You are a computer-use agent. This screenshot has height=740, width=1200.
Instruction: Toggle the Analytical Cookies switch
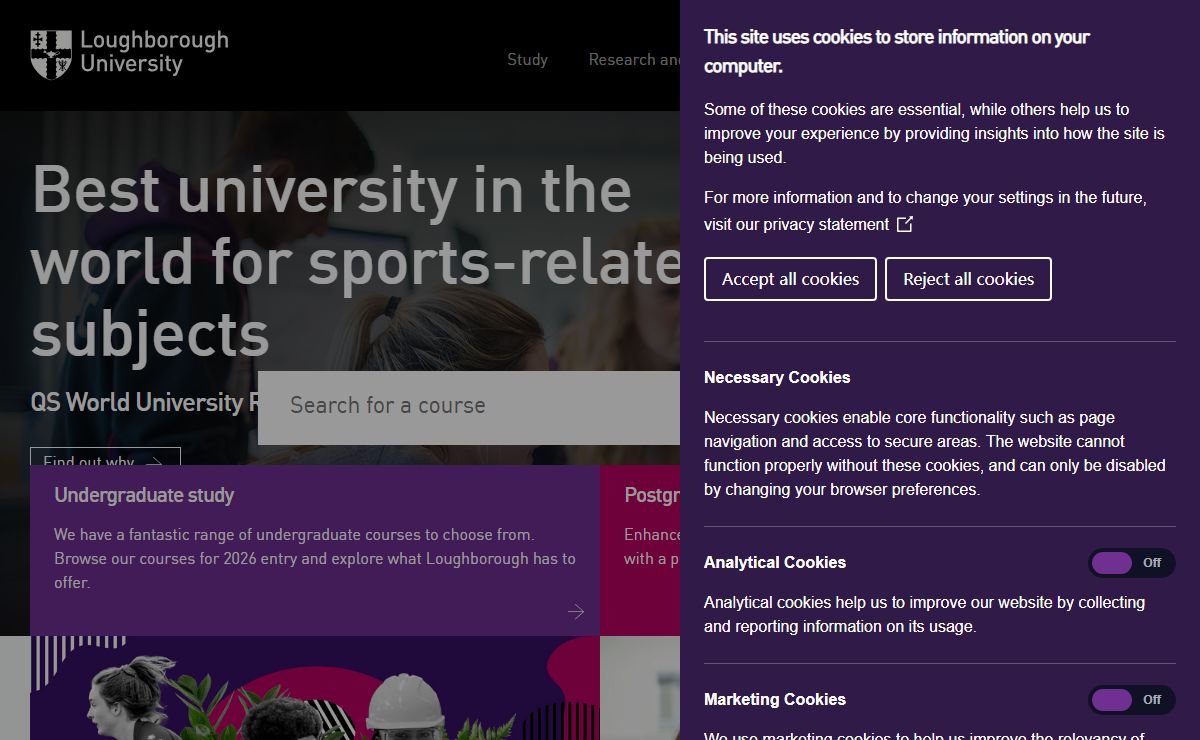point(1131,563)
